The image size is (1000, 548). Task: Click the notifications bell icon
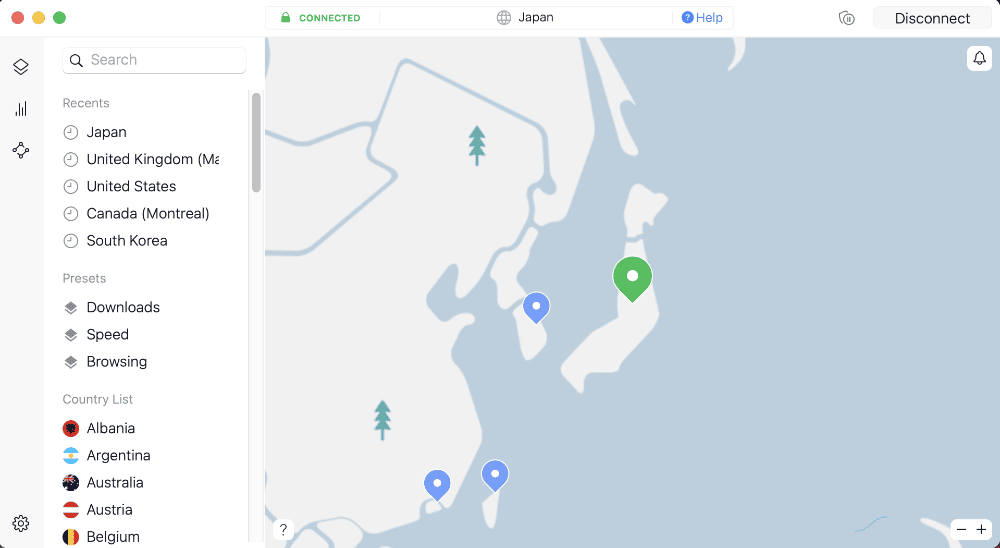pyautogui.click(x=980, y=59)
